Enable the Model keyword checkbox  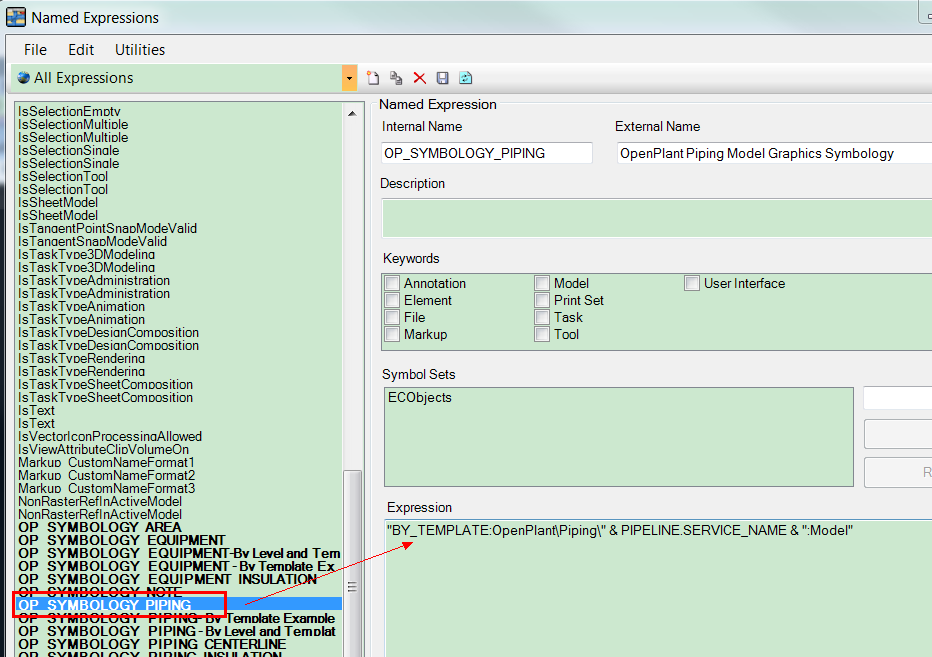[x=542, y=283]
